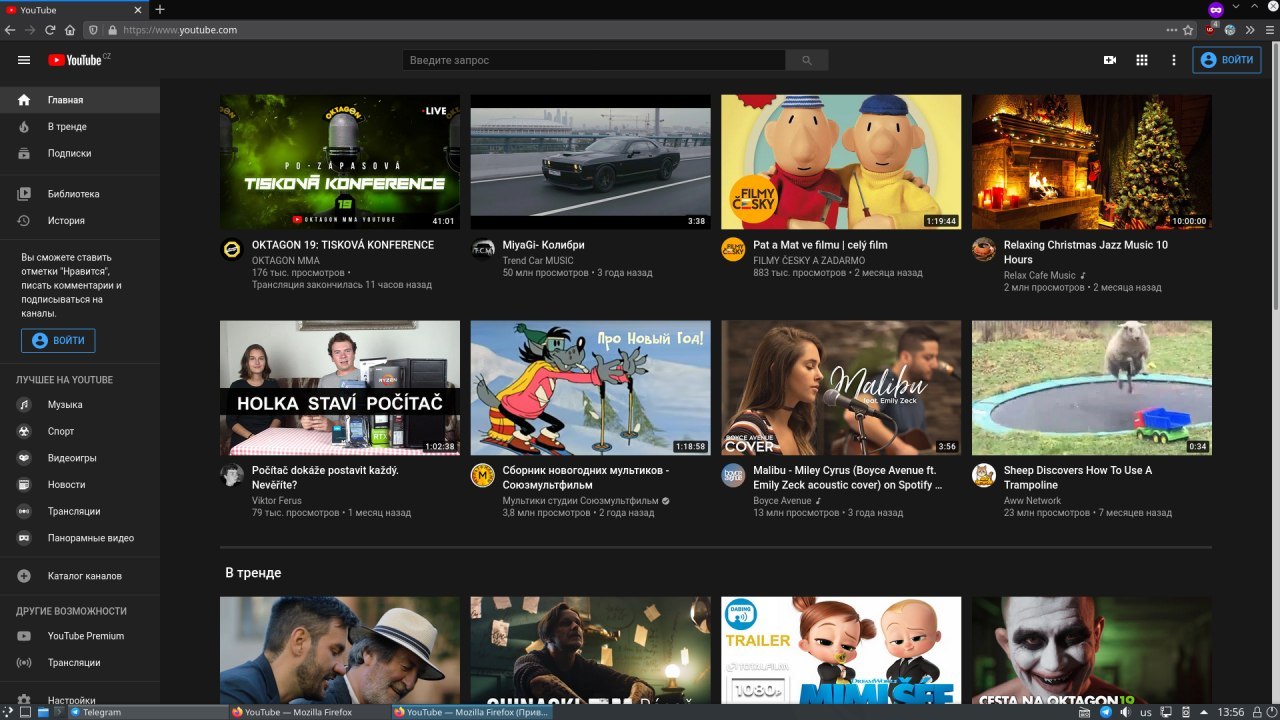Open the YouTube apps grid icon
The height and width of the screenshot is (720, 1280).
click(1142, 60)
